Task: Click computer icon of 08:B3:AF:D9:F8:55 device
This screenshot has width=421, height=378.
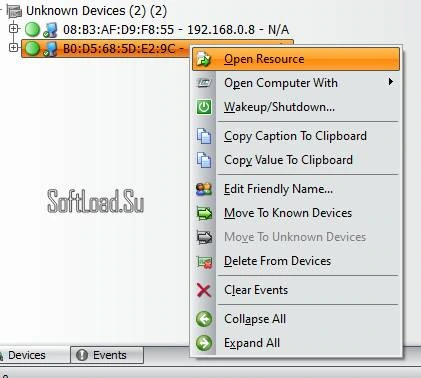Action: (50, 30)
